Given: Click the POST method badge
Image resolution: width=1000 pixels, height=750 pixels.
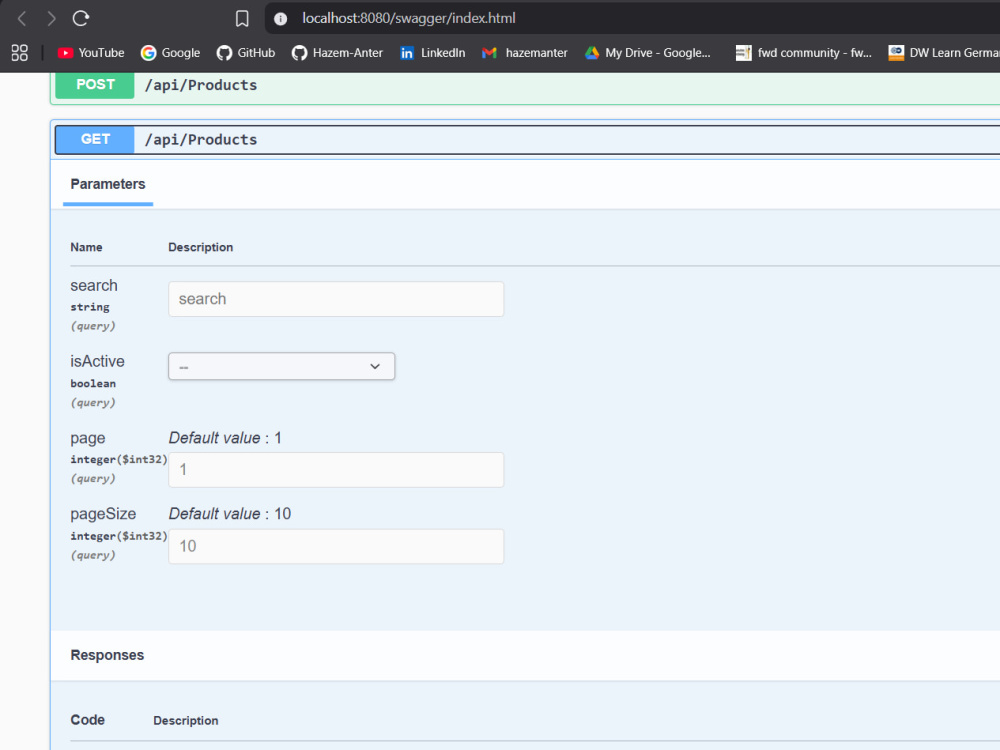Looking at the screenshot, I should click(95, 85).
